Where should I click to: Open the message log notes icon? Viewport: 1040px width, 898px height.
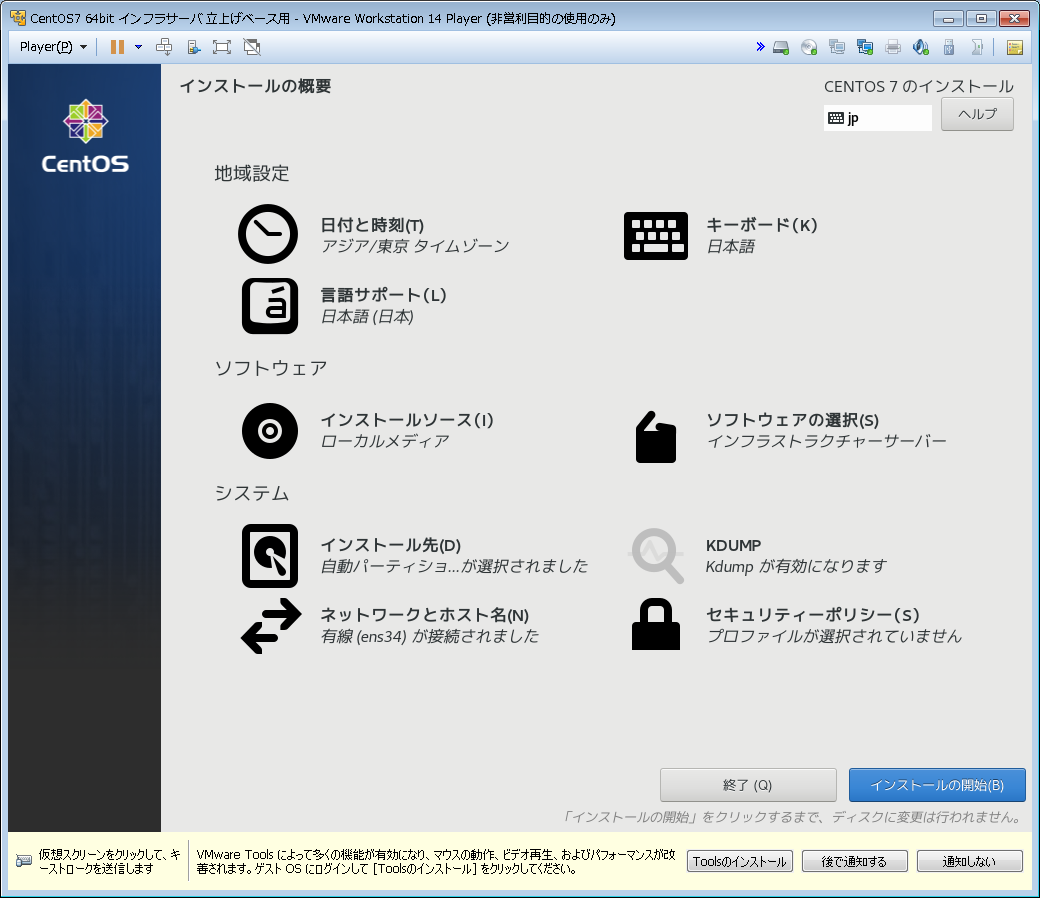point(1014,47)
